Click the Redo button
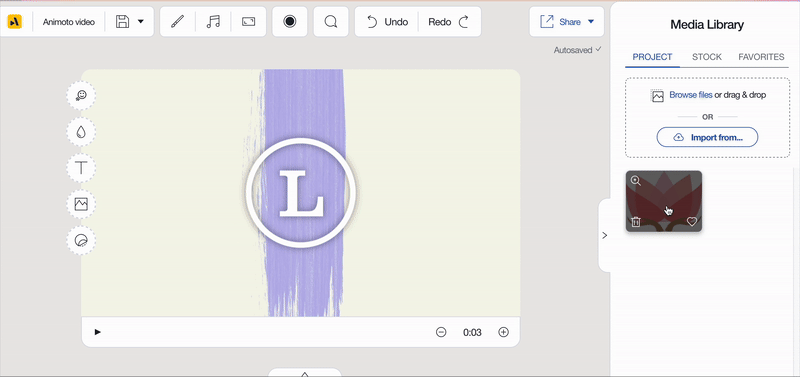 coord(448,22)
